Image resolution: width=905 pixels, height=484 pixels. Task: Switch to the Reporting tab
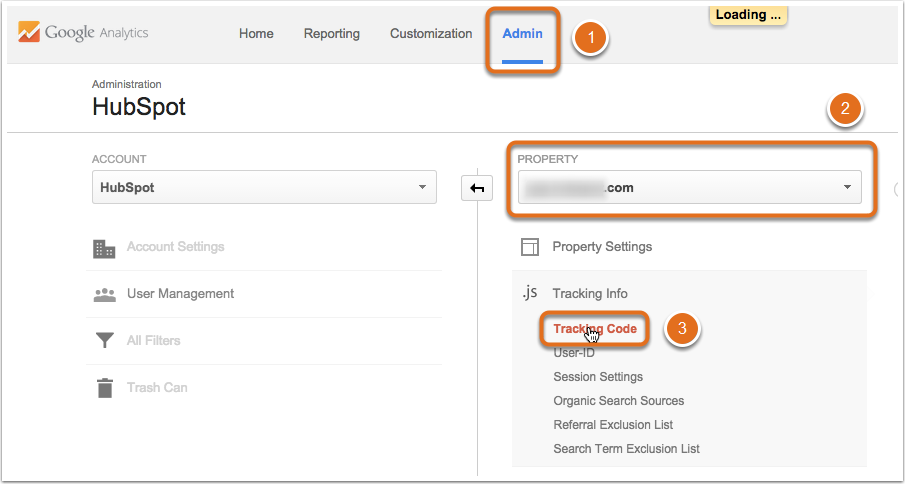tap(332, 33)
